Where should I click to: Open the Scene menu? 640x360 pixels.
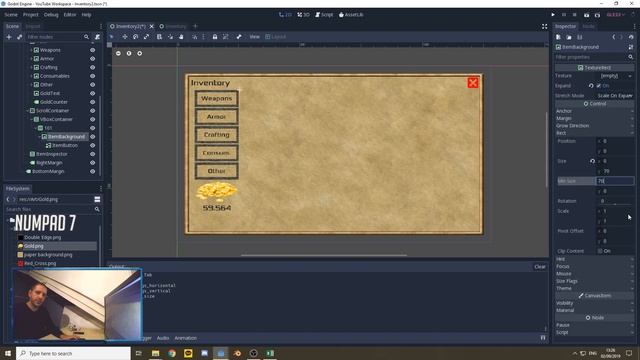point(11,15)
